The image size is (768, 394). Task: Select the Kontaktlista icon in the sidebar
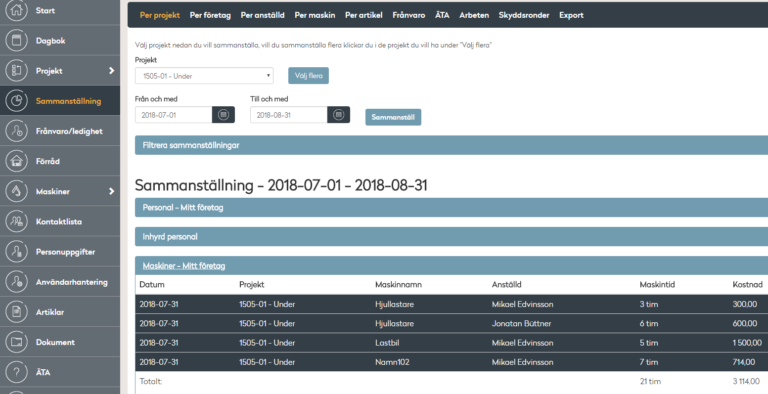coord(17,222)
